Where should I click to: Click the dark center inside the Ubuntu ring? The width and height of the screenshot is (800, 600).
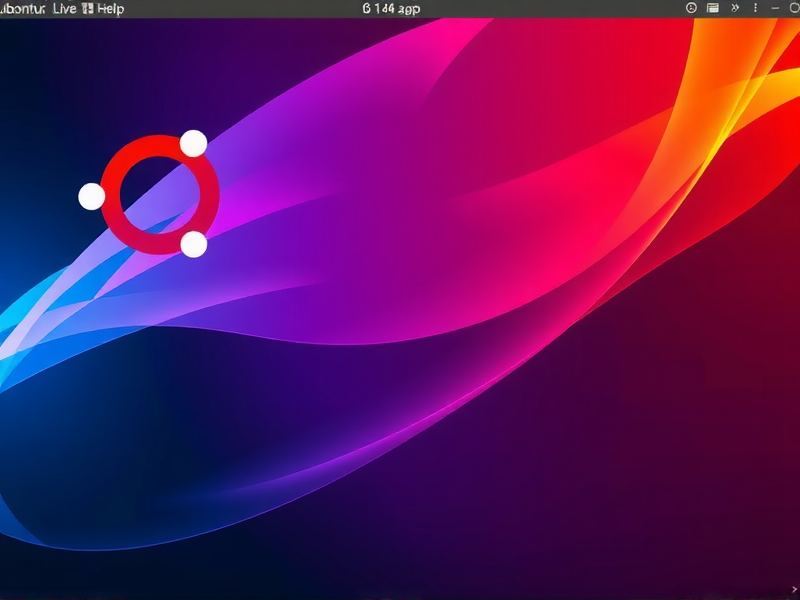coord(159,195)
